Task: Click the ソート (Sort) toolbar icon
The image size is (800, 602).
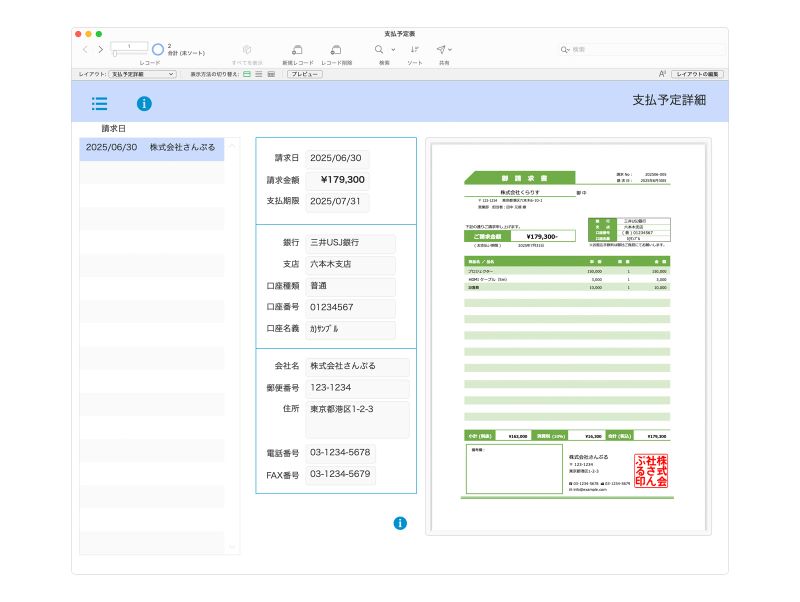Action: click(x=414, y=50)
